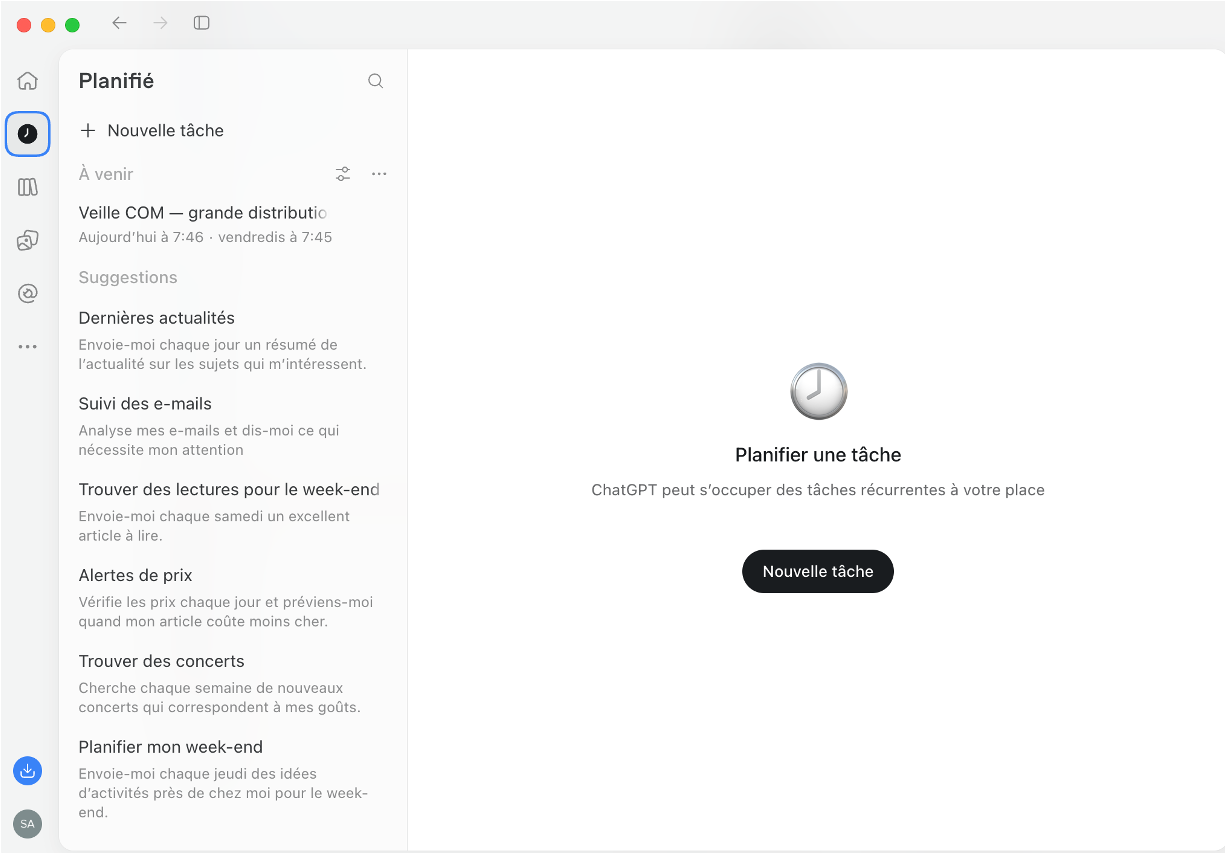Open the Images gallery sidebar icon
This screenshot has width=1226, height=854.
[x=28, y=240]
